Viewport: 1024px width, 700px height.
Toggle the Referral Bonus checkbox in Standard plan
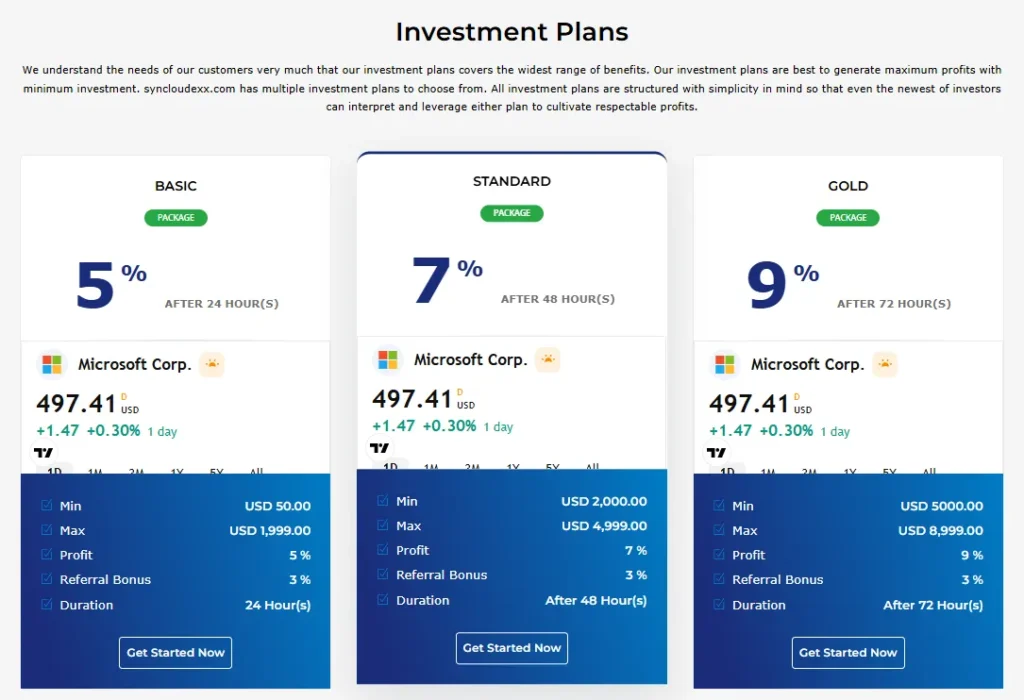coord(382,575)
